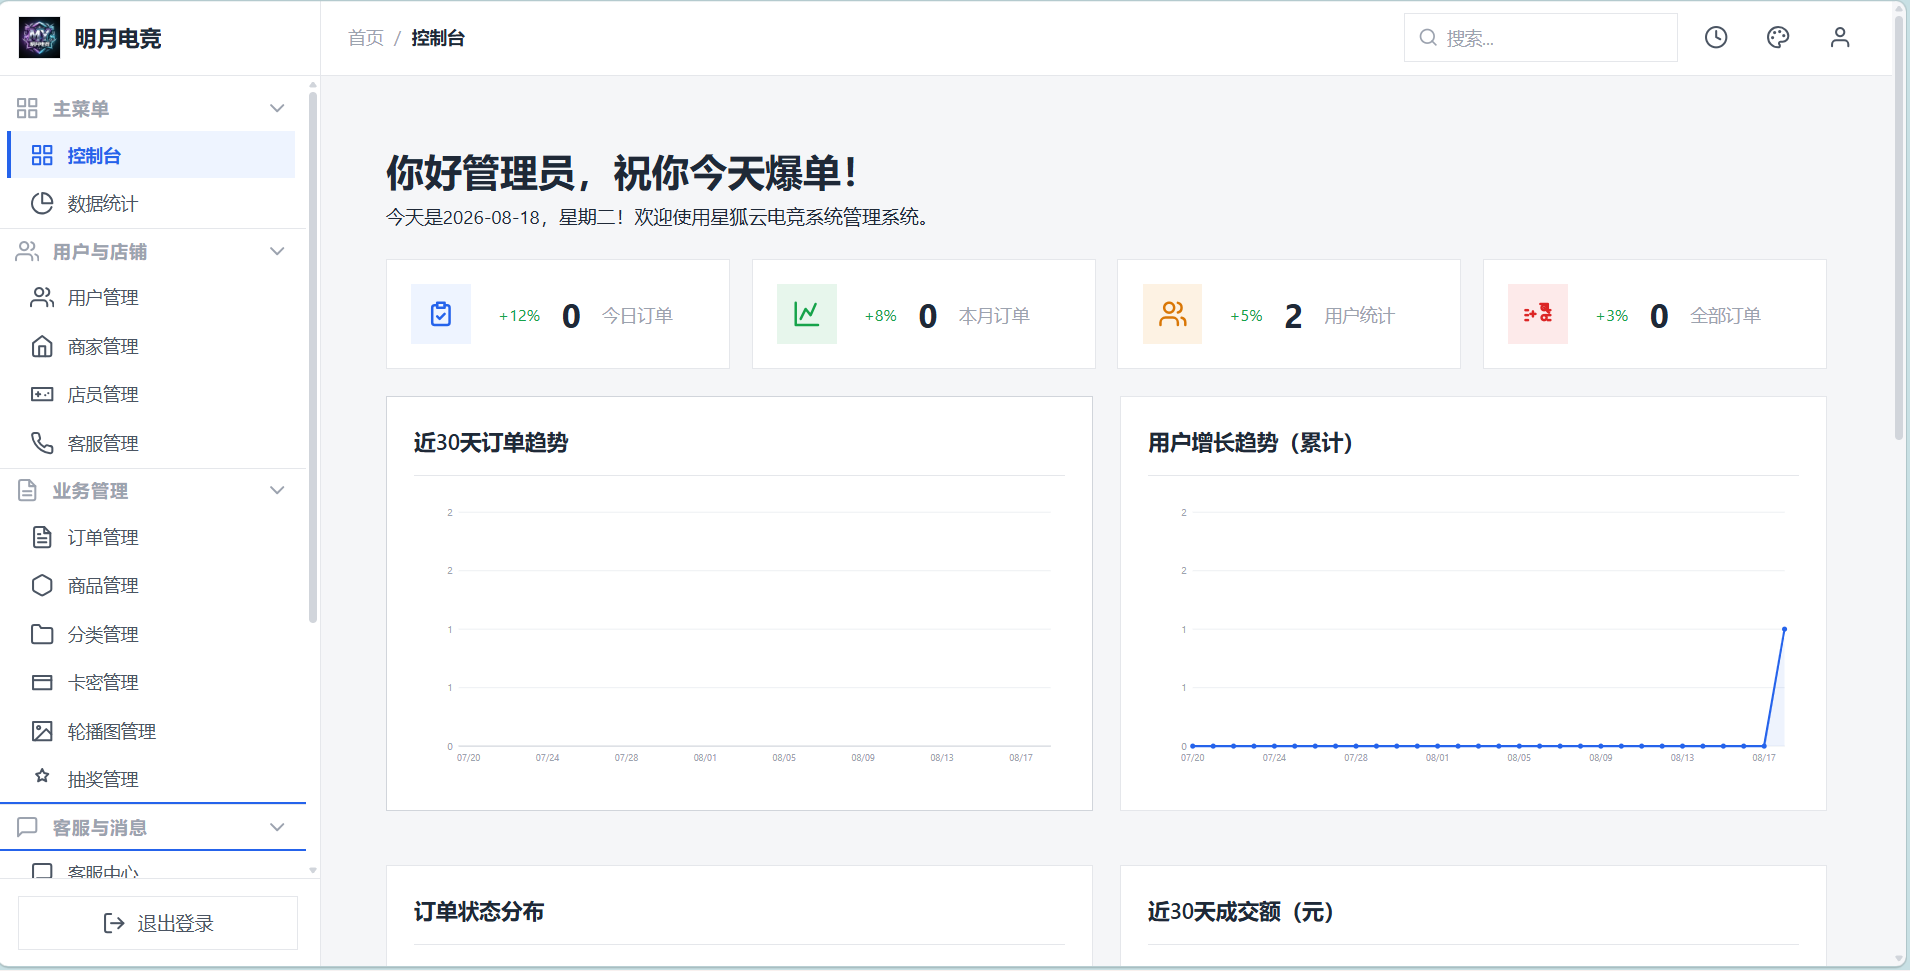Image resolution: width=1910 pixels, height=971 pixels.
Task: Click the 近30天成交额（元） heading
Action: point(1240,912)
